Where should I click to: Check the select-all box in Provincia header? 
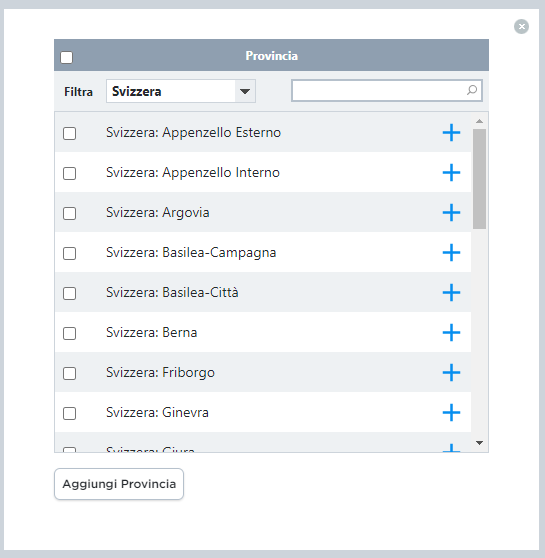point(67,57)
